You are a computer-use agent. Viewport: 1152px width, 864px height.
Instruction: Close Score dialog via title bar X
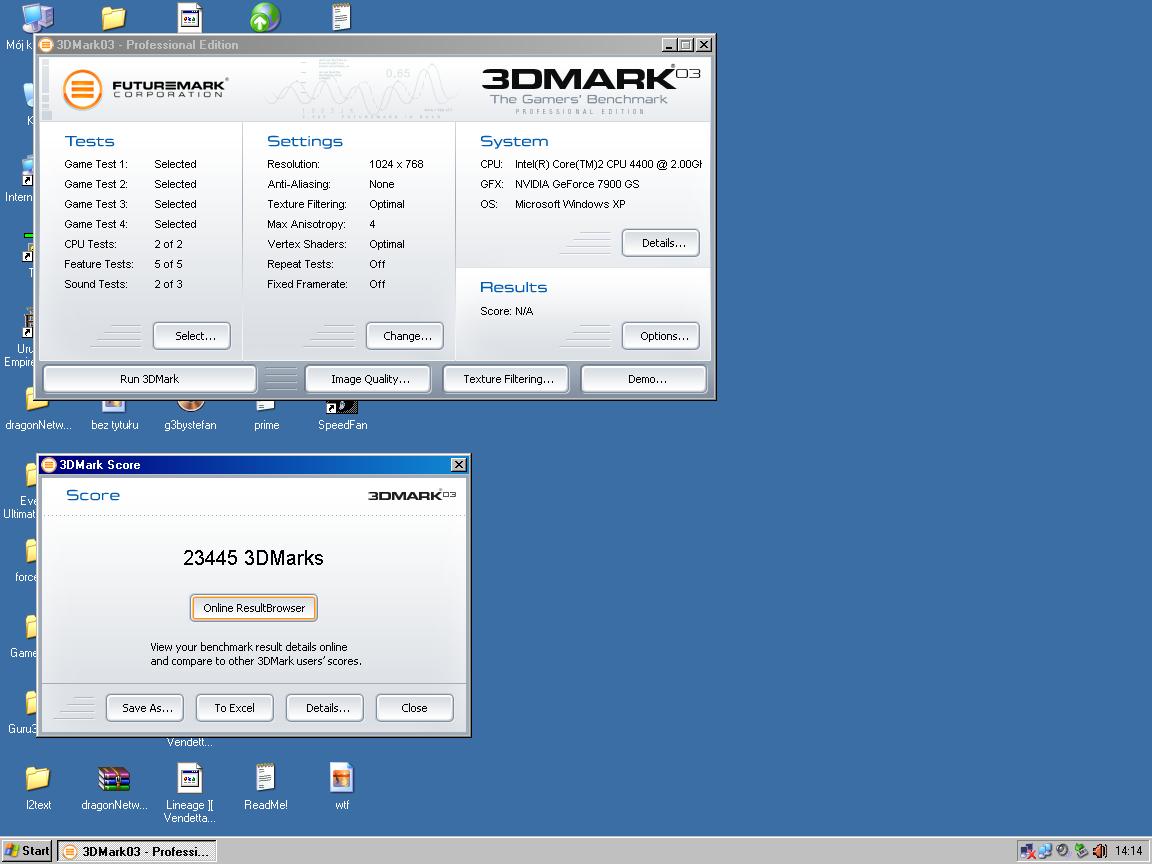[458, 464]
